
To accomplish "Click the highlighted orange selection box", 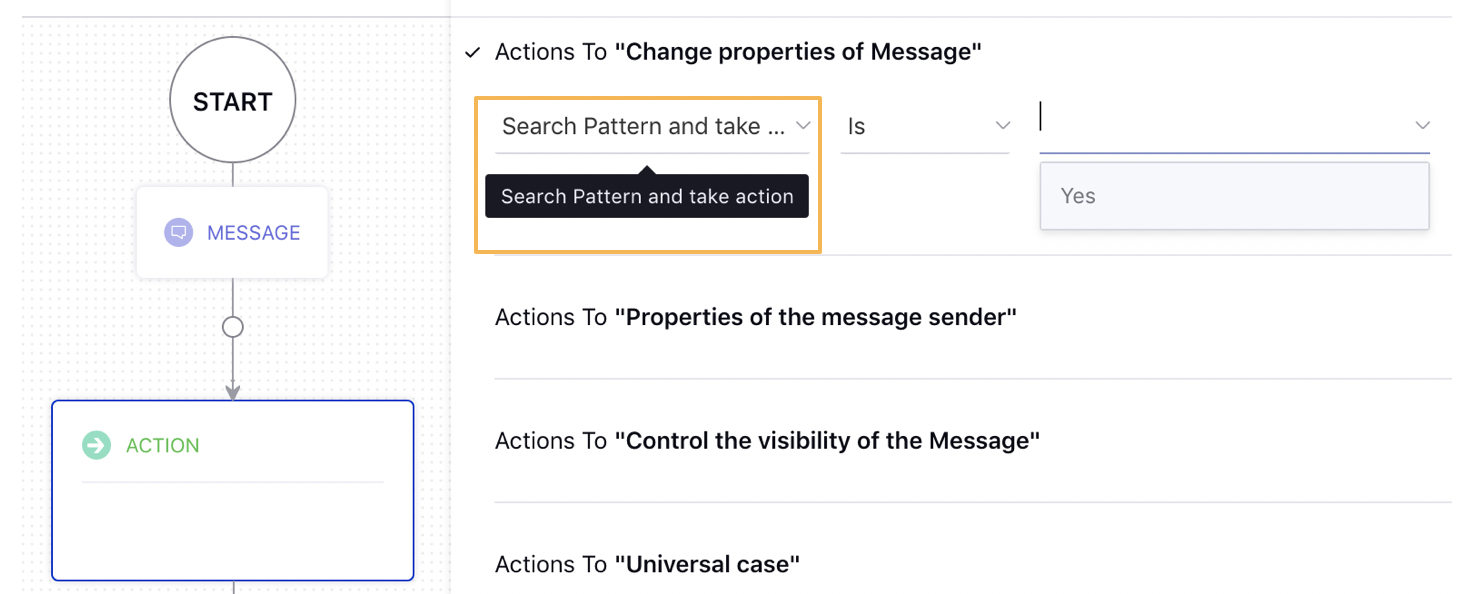I will coord(647,173).
